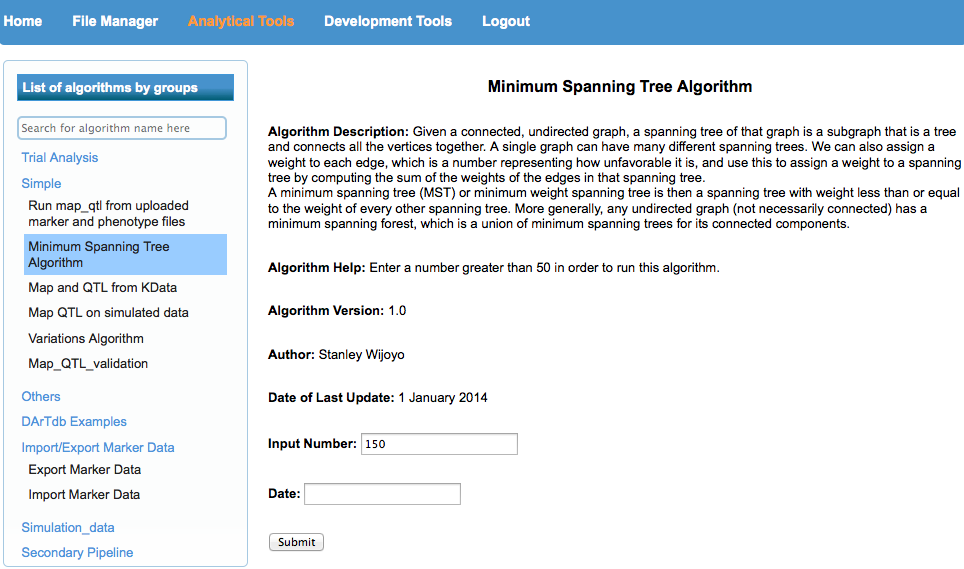
Task: Click the Algorithm Help label
Action: (x=317, y=267)
